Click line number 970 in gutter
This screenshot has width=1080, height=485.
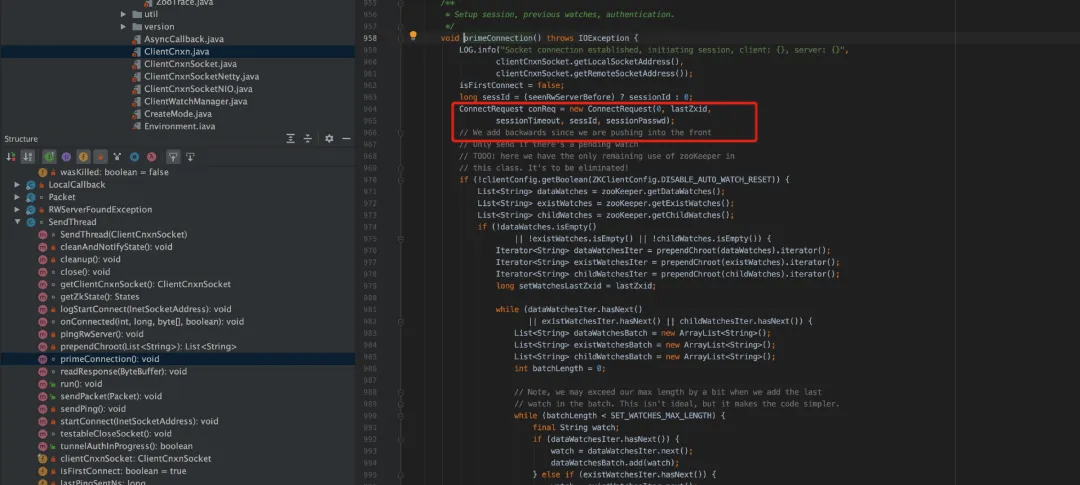(370, 180)
